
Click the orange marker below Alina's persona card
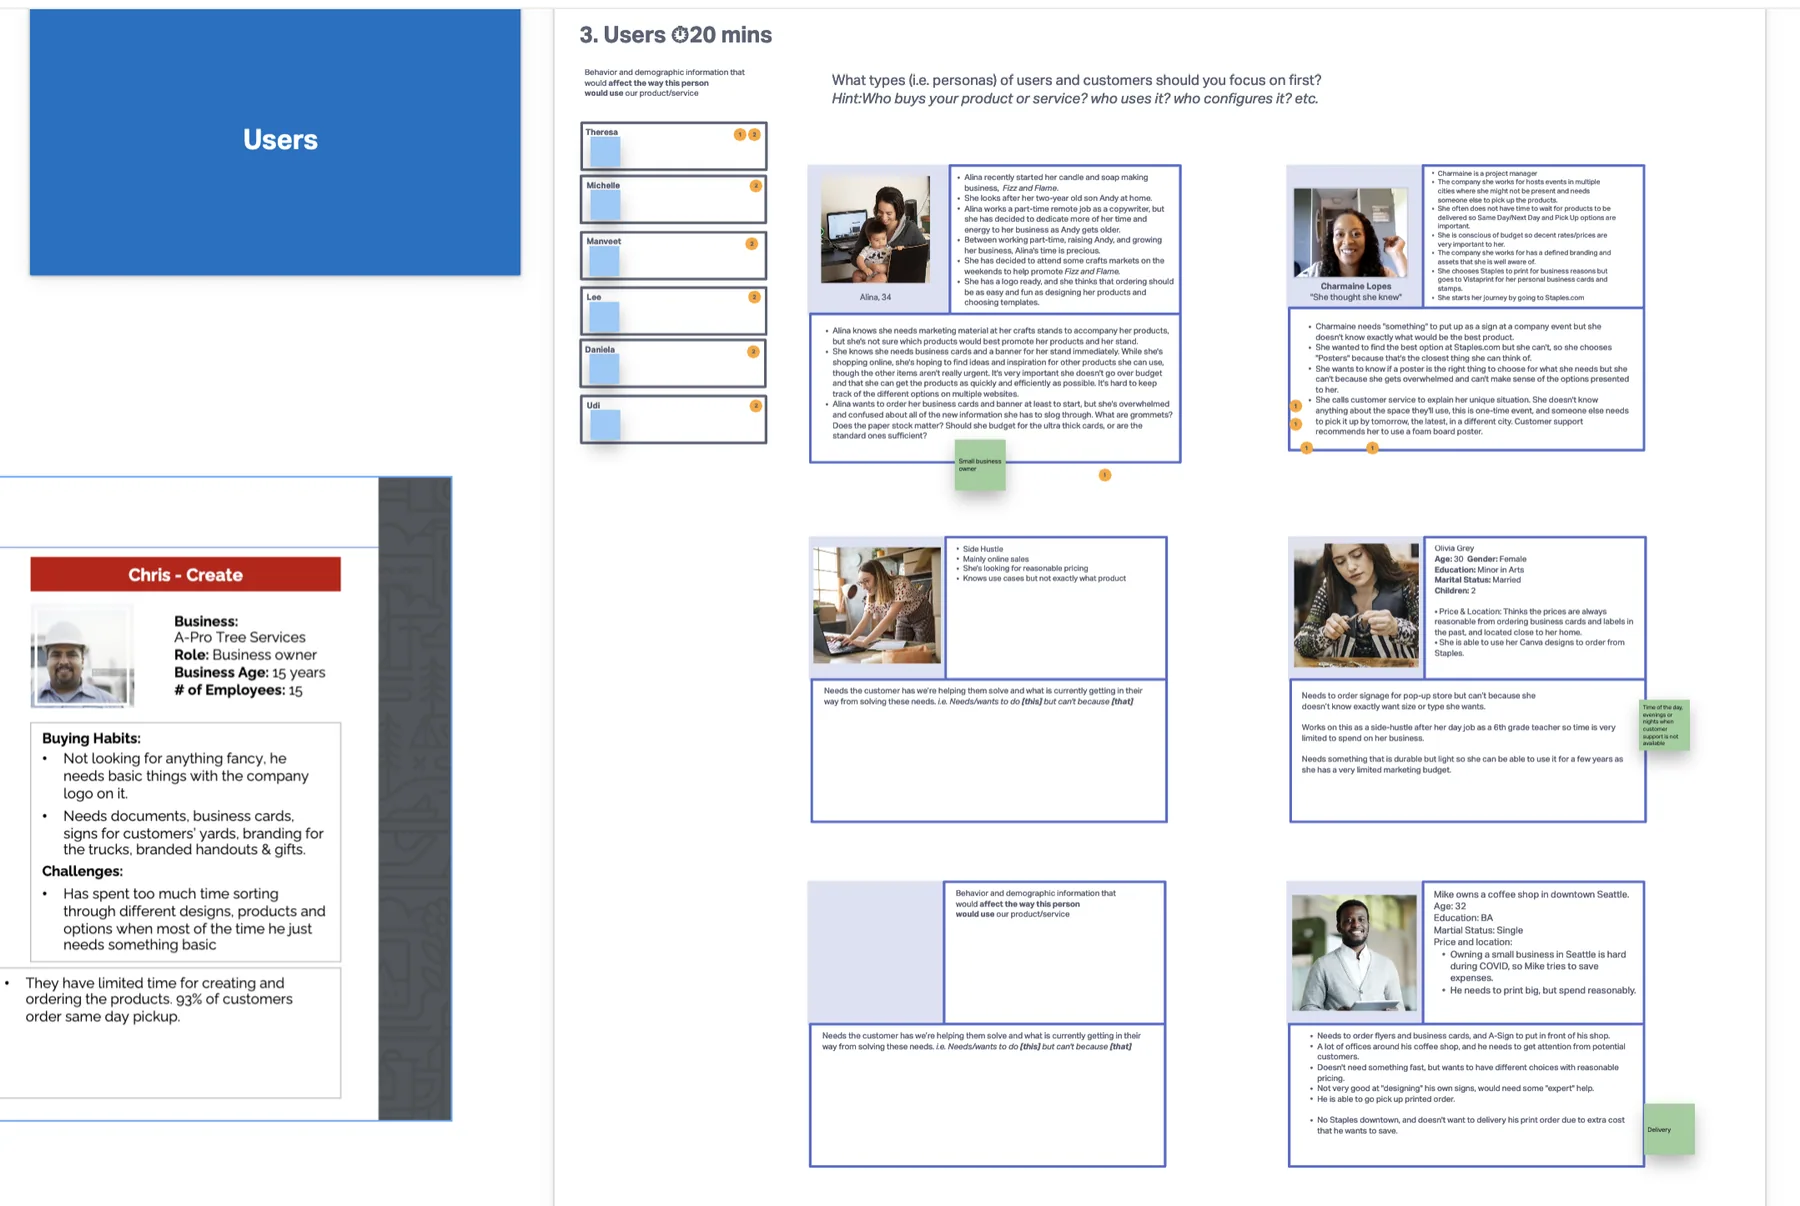(1105, 475)
